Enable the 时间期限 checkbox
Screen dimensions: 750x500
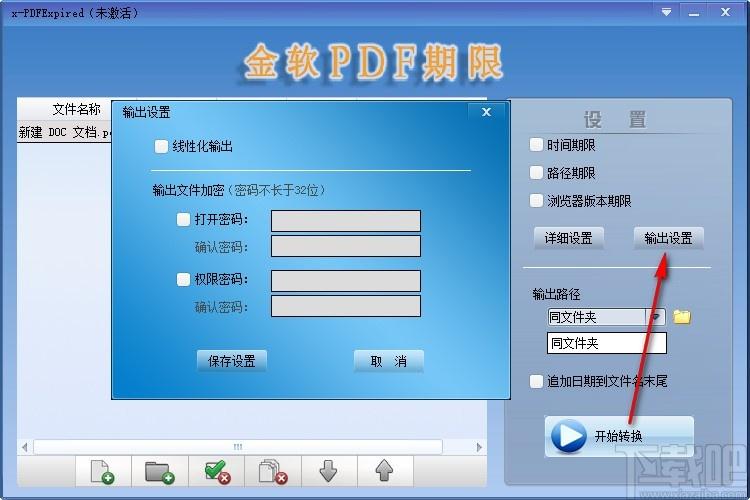click(x=536, y=145)
